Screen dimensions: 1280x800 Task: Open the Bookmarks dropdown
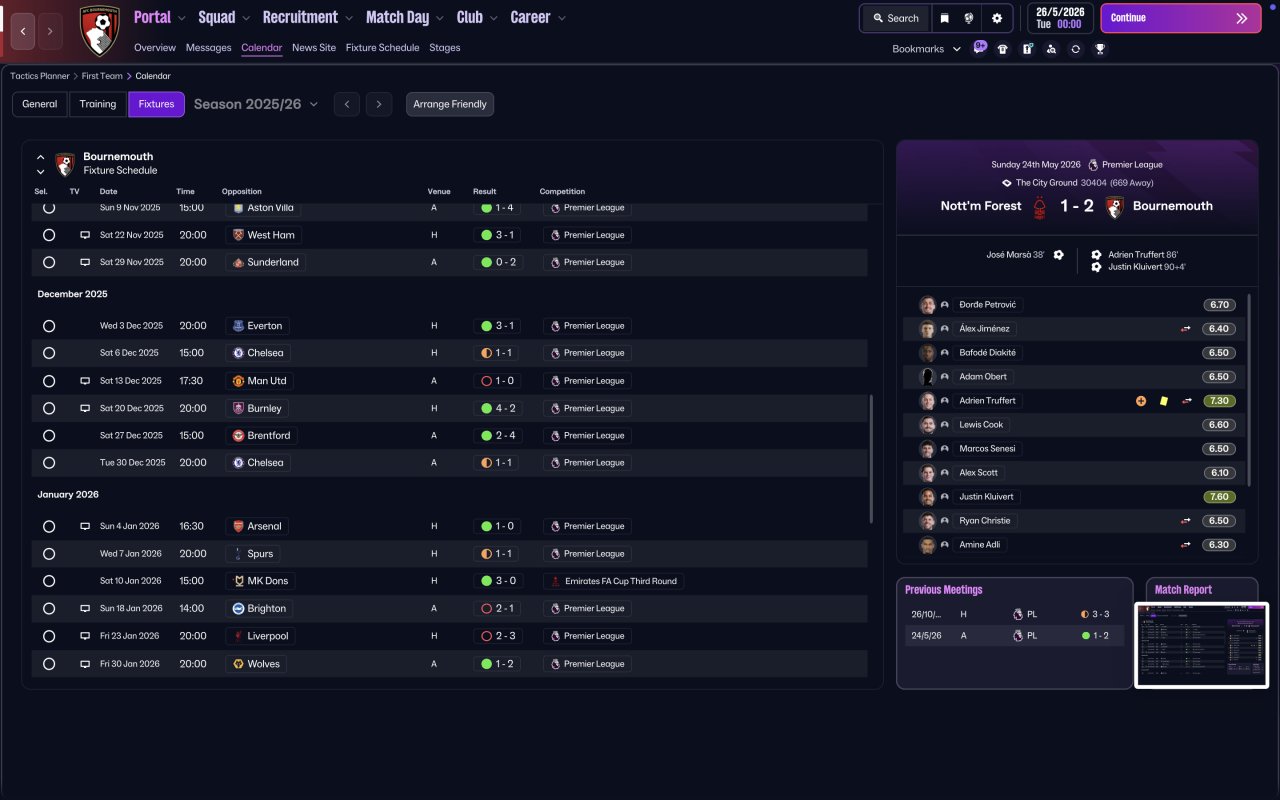[x=926, y=49]
